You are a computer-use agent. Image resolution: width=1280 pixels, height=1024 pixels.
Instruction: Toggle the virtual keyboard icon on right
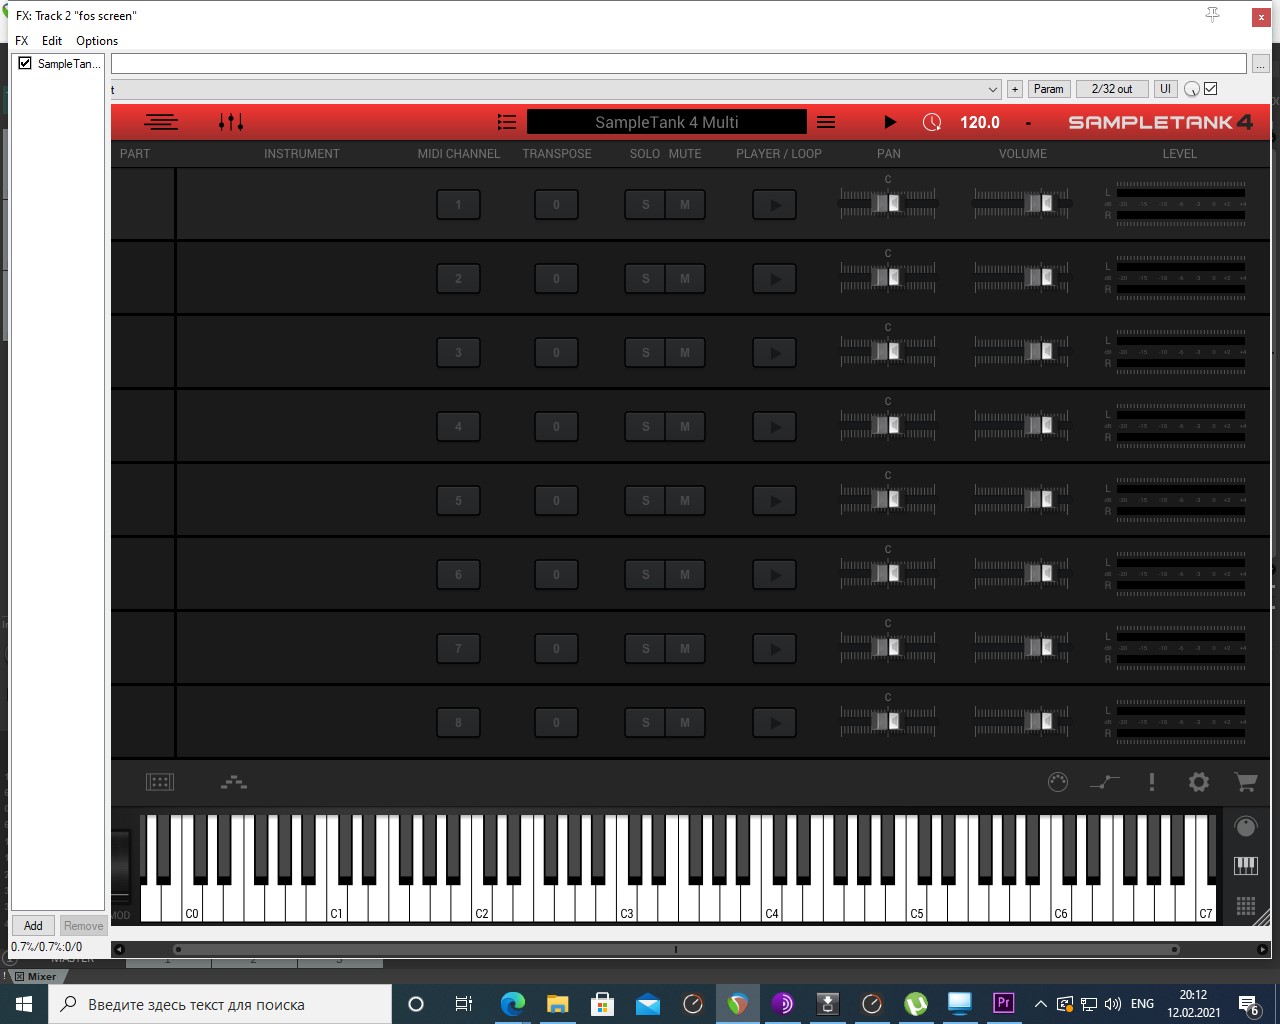tap(1245, 866)
